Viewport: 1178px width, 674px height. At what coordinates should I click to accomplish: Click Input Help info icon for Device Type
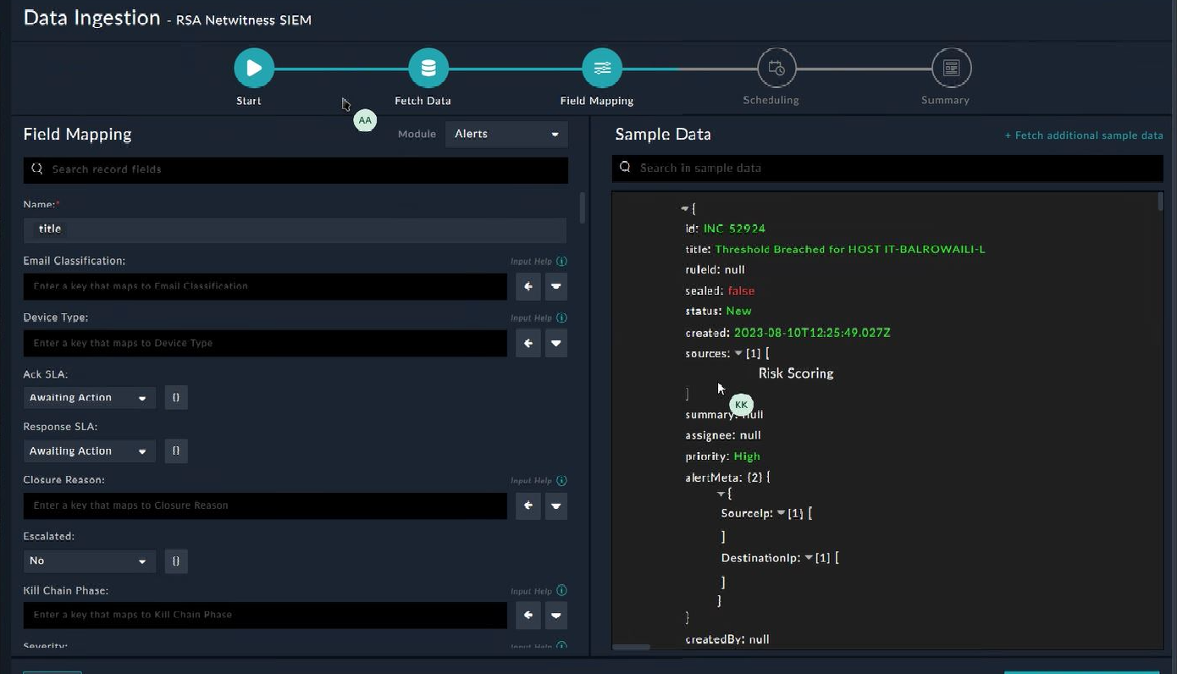coord(561,318)
